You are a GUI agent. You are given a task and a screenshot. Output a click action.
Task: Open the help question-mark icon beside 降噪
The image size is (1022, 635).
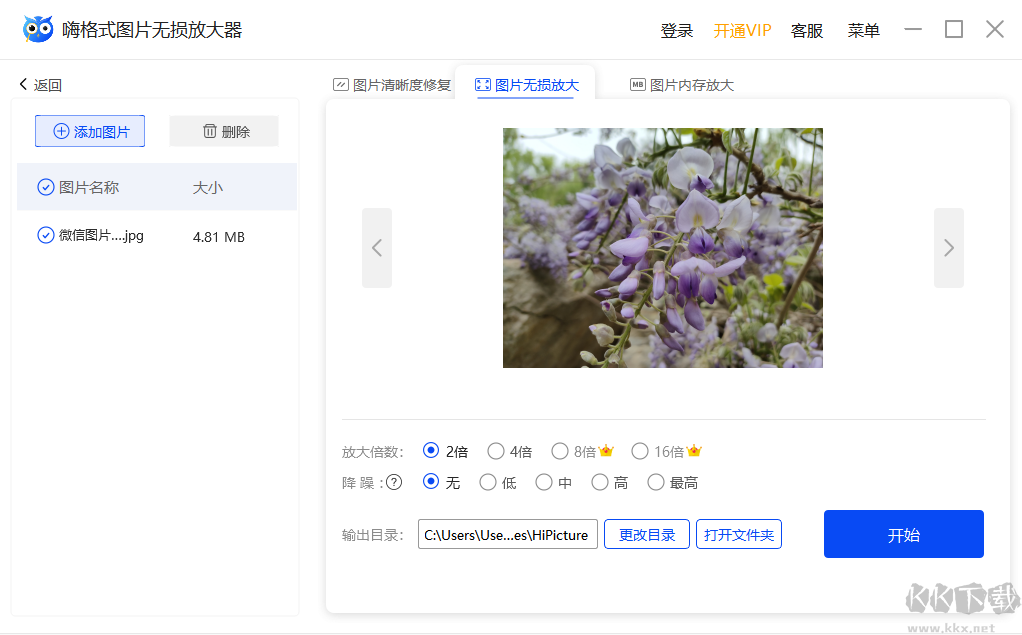point(395,482)
